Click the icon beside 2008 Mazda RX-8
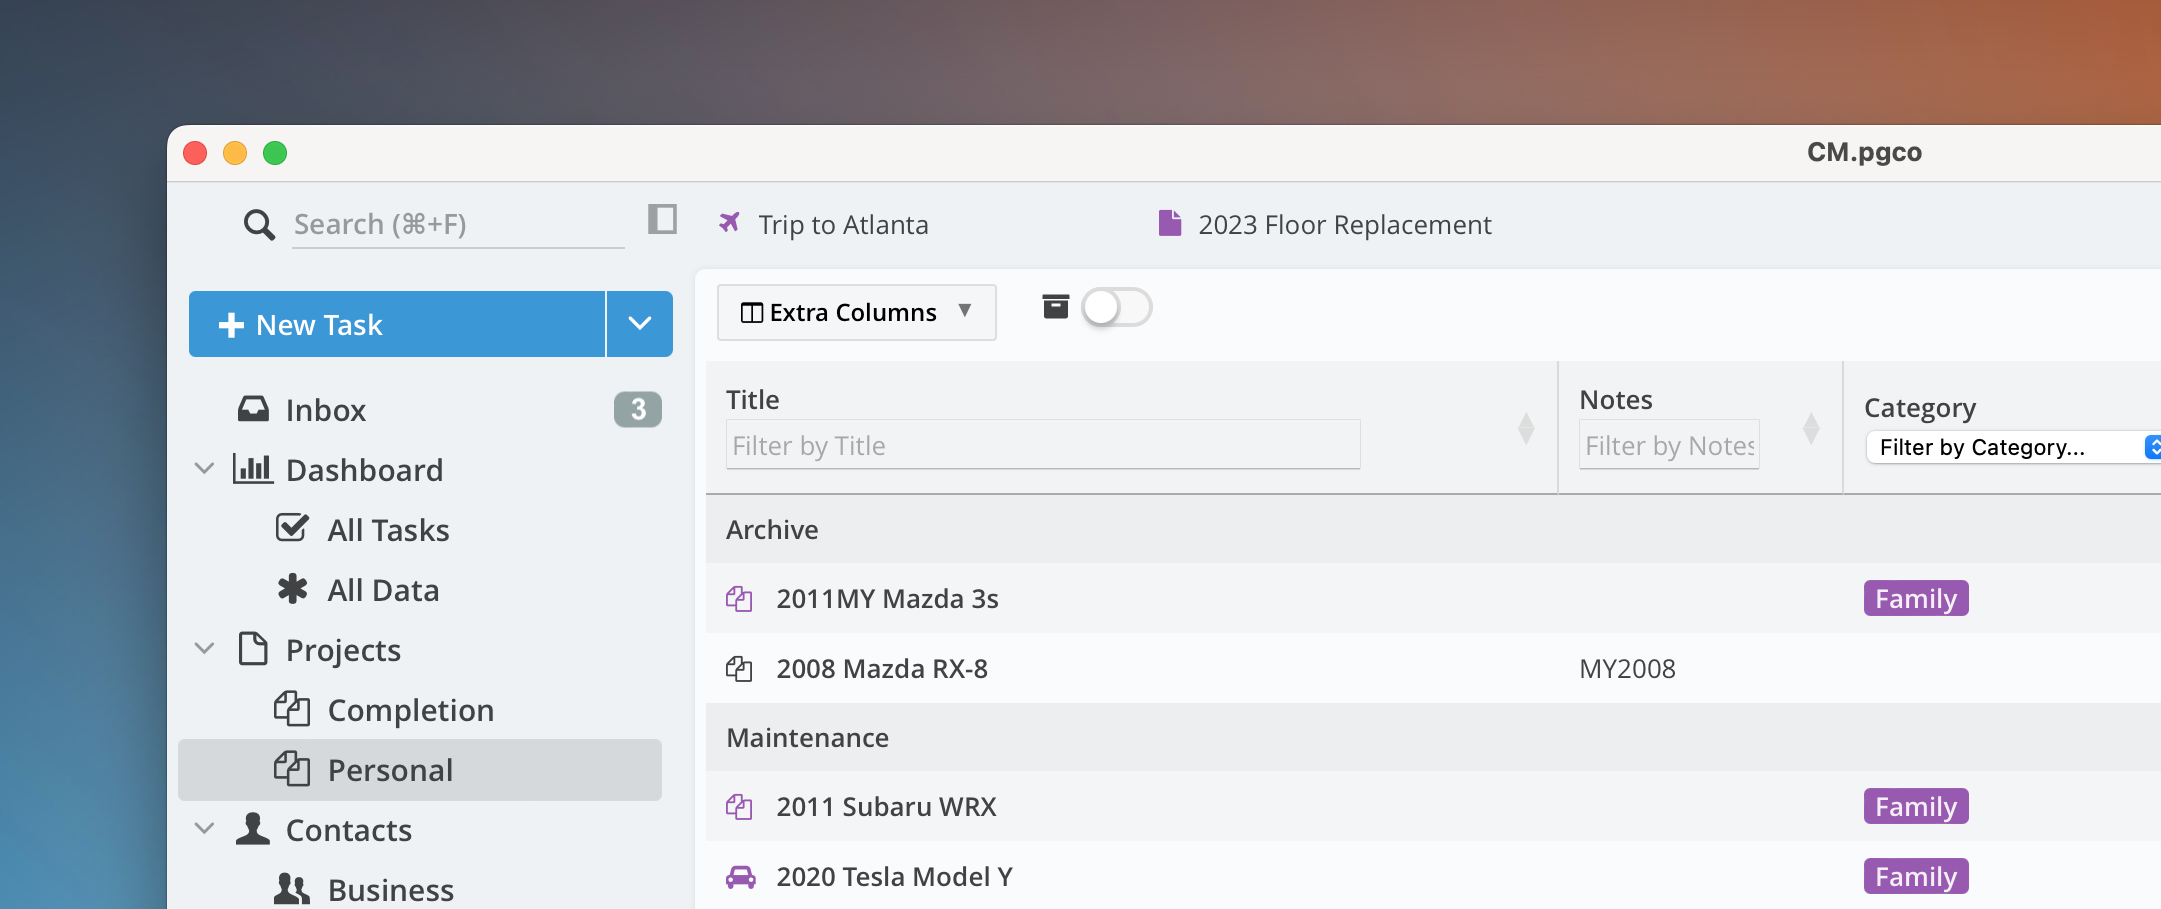2161x909 pixels. click(x=739, y=669)
